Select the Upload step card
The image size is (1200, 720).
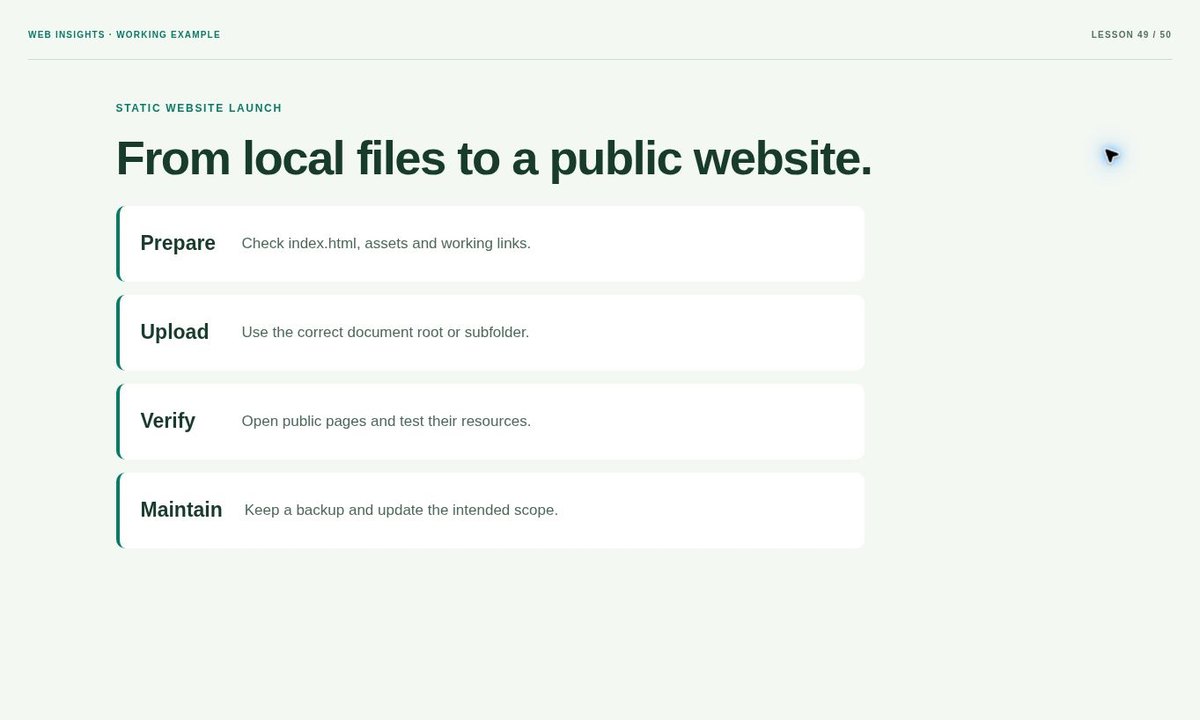coord(490,332)
